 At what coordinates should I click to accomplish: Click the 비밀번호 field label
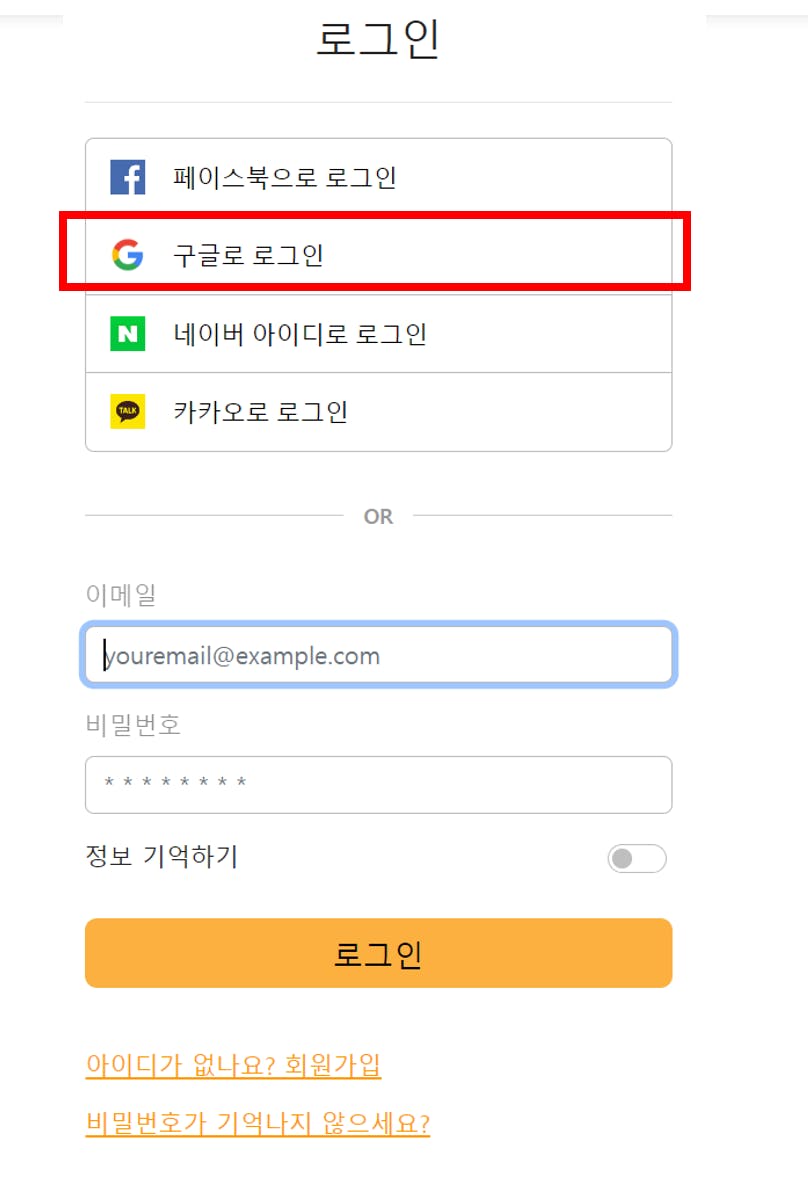[x=134, y=724]
